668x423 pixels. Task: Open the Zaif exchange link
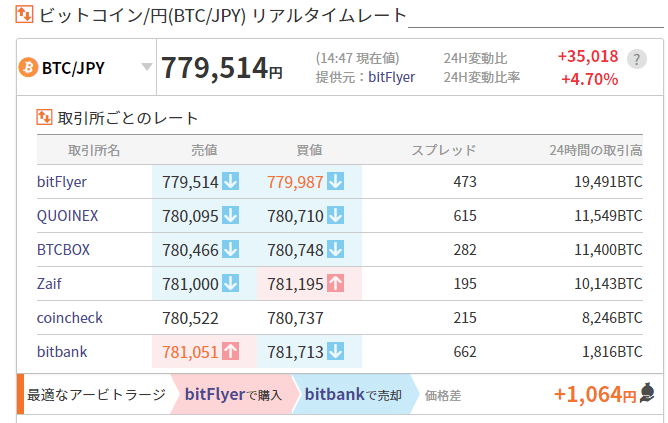click(48, 284)
